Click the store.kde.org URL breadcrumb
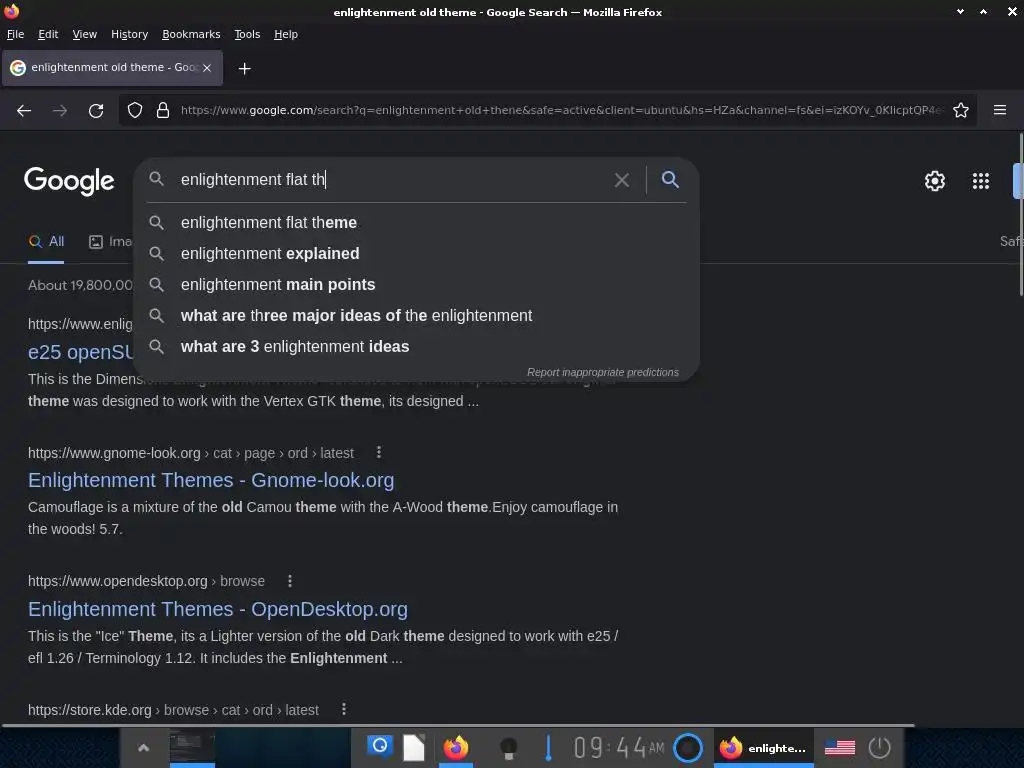This screenshot has width=1024, height=768. (173, 710)
